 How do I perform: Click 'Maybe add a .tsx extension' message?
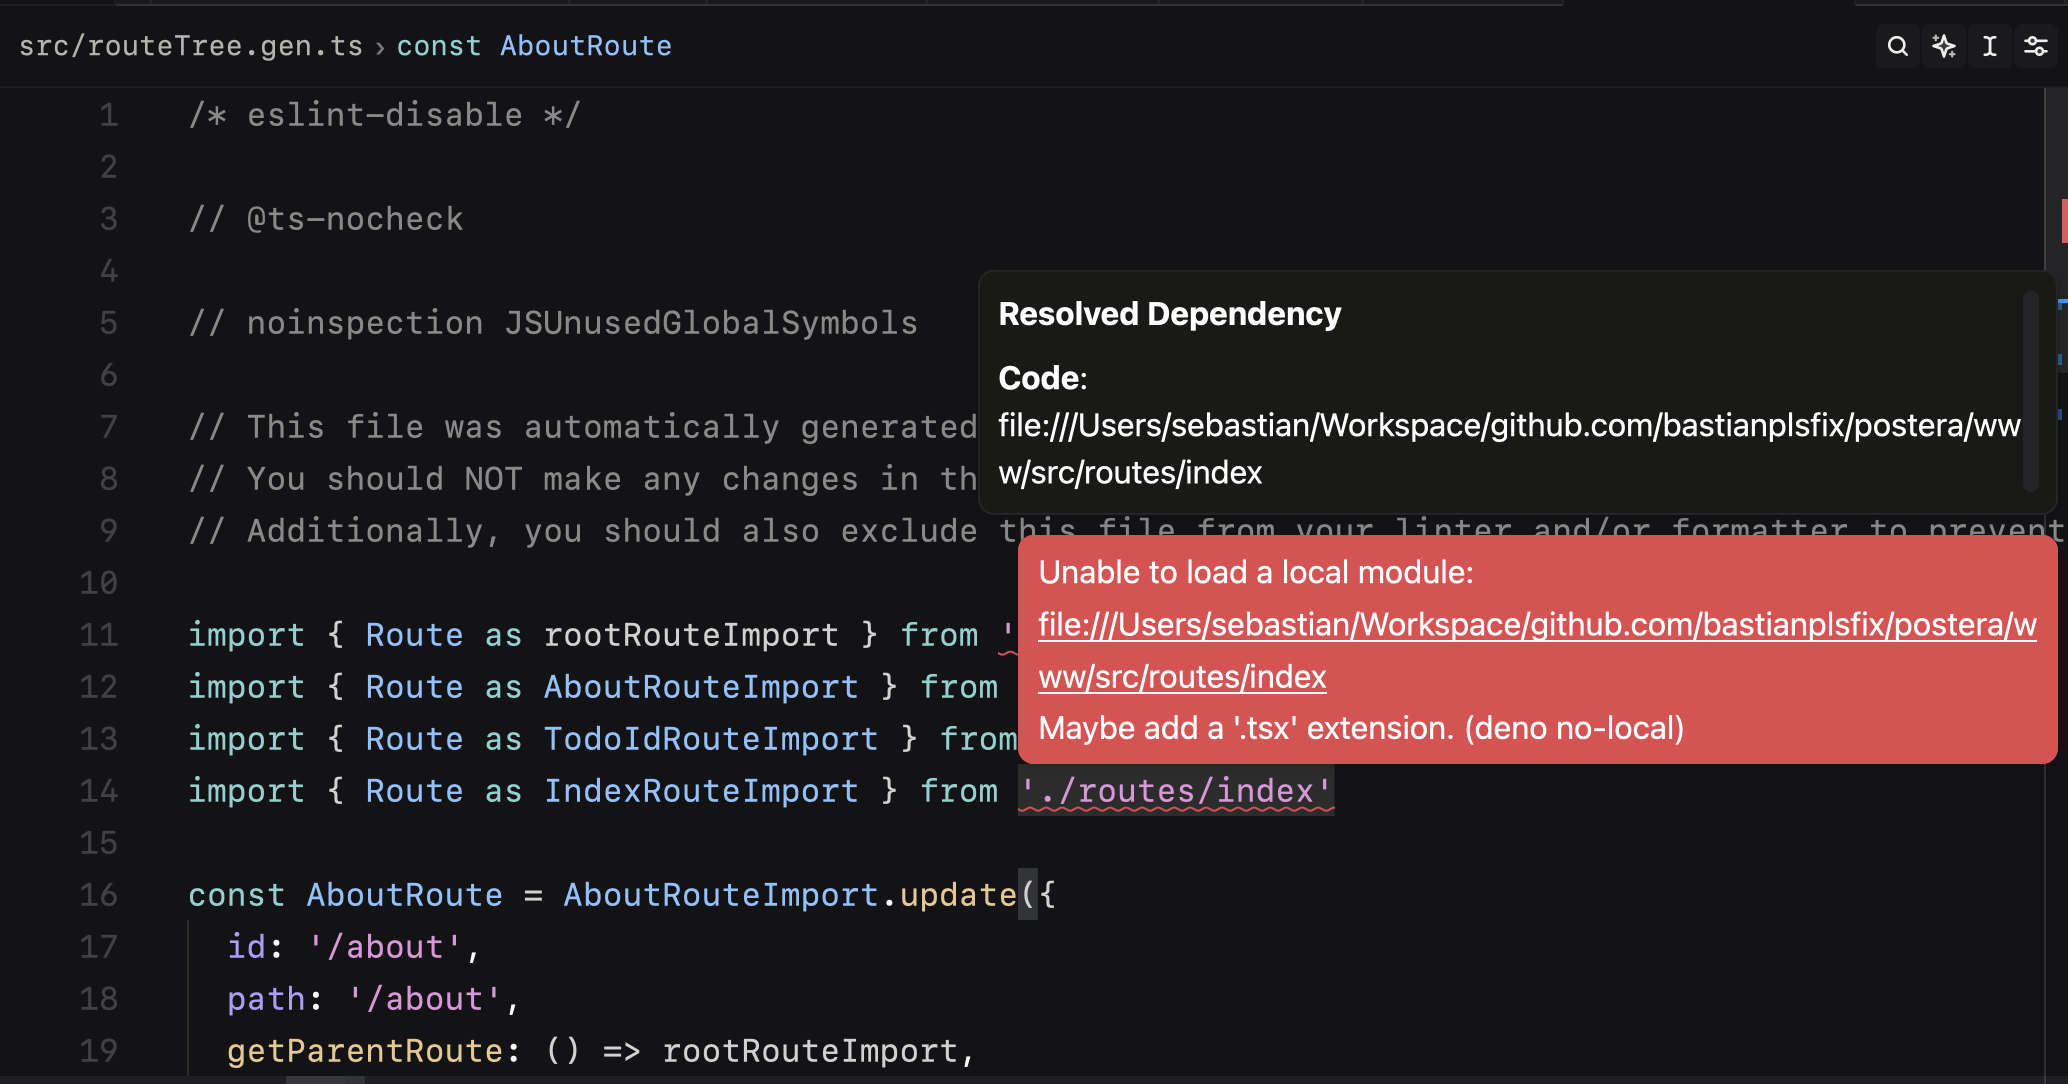click(1361, 728)
